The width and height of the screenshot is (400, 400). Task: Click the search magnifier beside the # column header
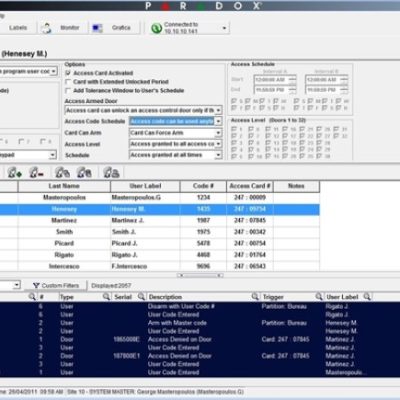click(x=32, y=296)
